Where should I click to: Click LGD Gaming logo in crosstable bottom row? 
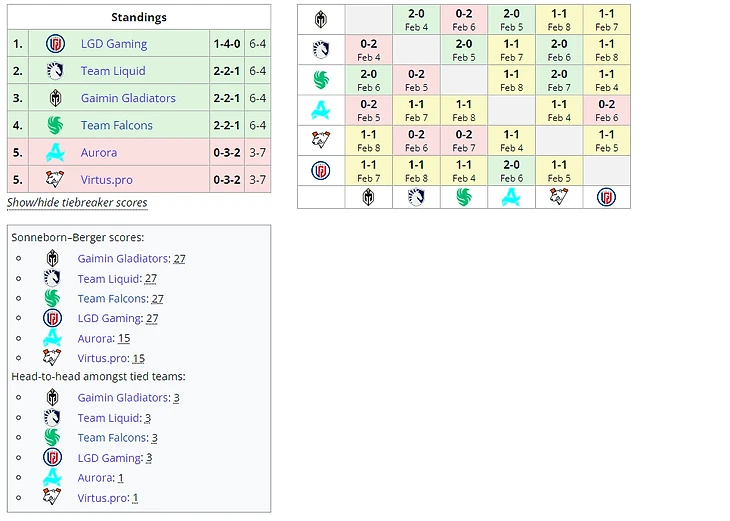pyautogui.click(x=606, y=197)
